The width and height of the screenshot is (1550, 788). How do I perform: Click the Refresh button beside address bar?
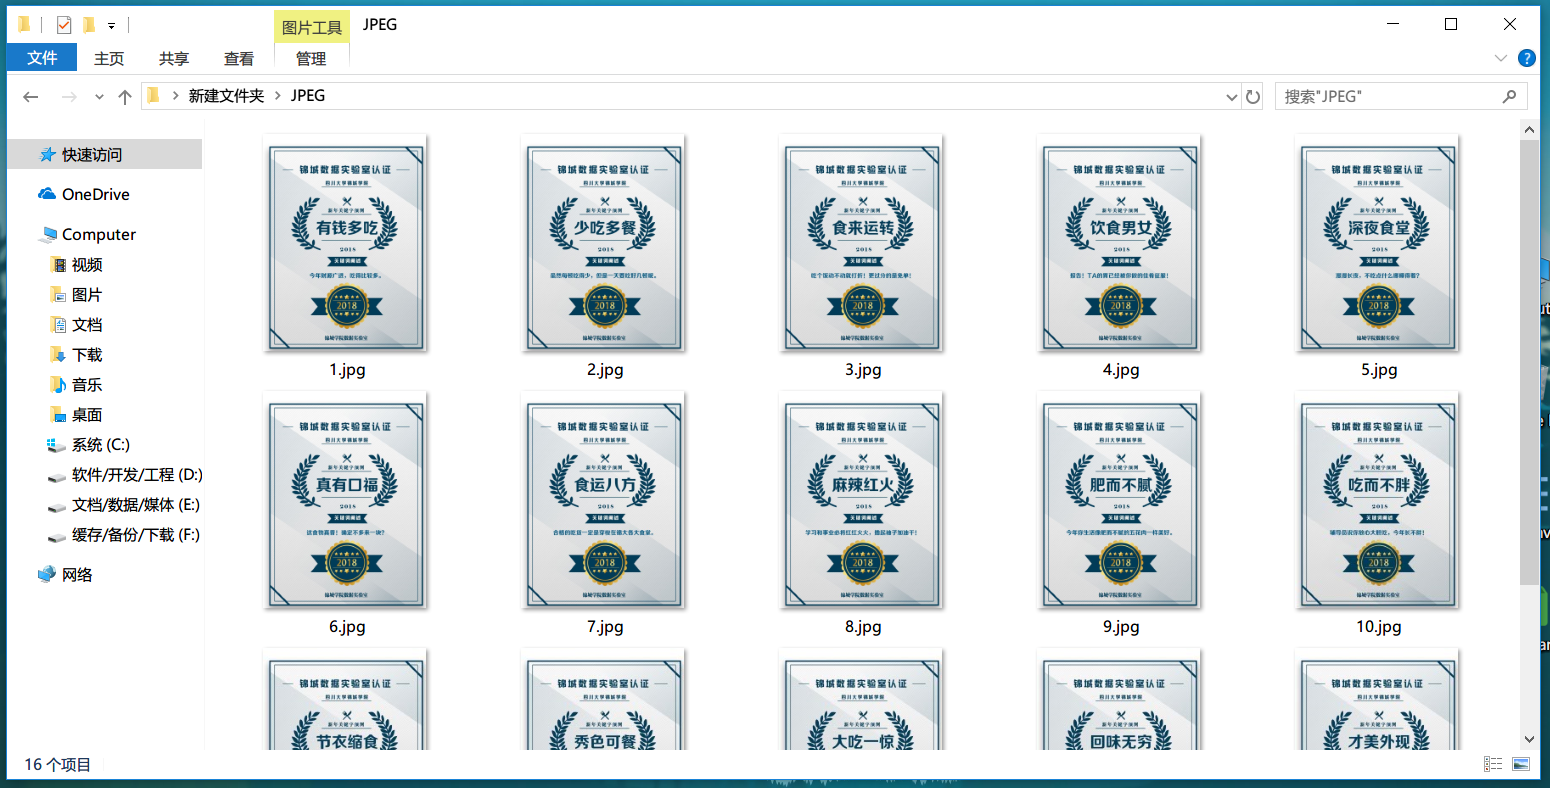coord(1252,97)
